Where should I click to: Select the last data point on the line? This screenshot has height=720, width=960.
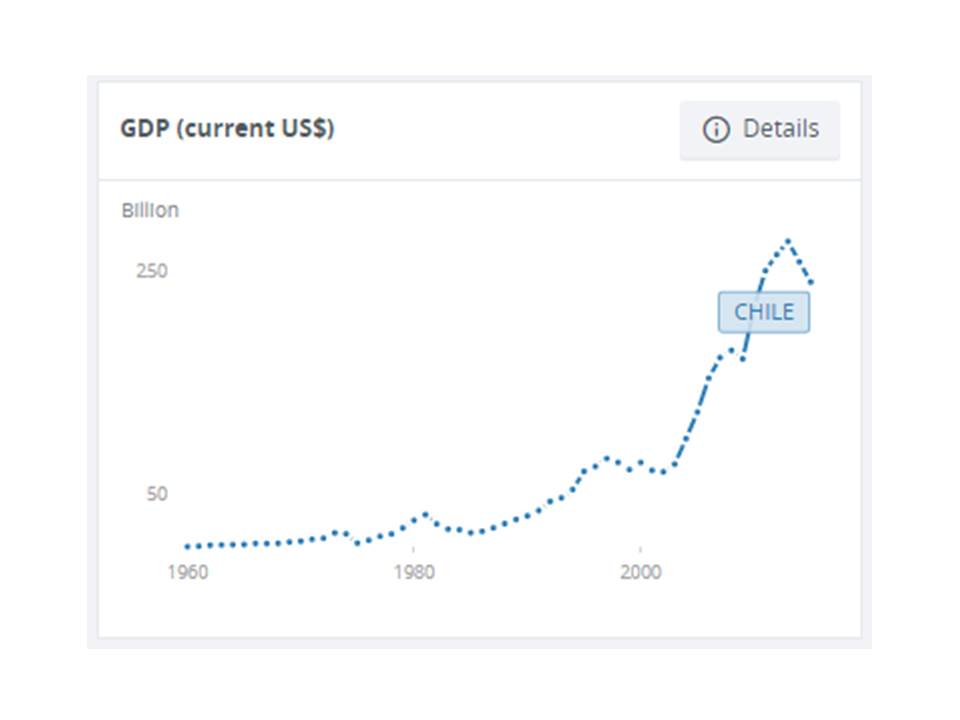point(811,283)
